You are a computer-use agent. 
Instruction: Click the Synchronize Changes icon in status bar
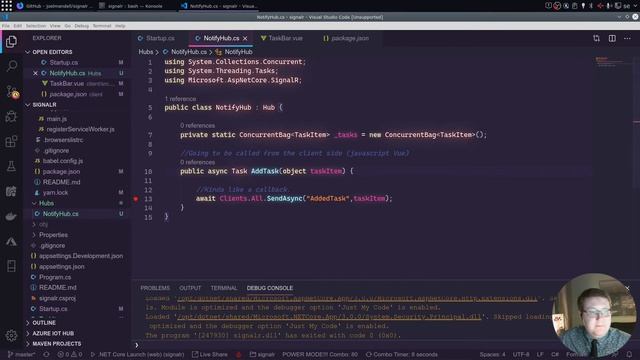point(46,354)
